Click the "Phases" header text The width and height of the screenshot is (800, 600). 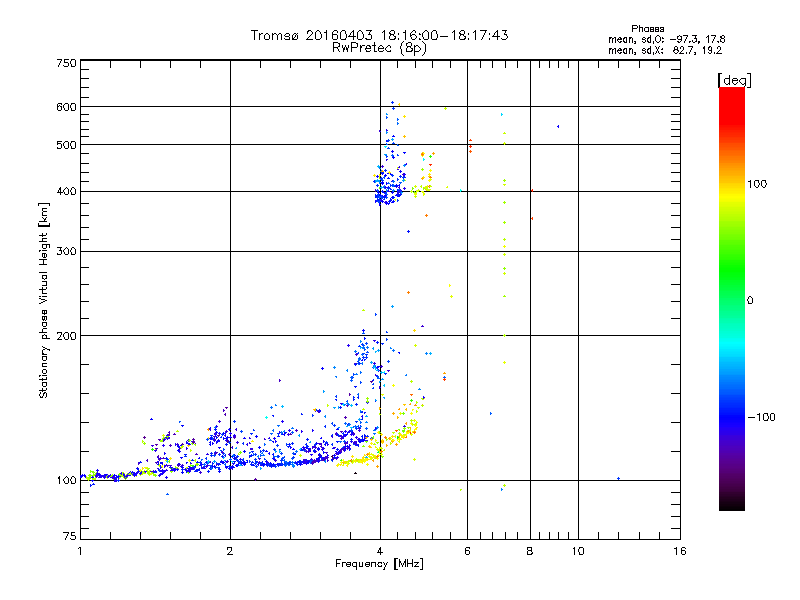coord(647,29)
